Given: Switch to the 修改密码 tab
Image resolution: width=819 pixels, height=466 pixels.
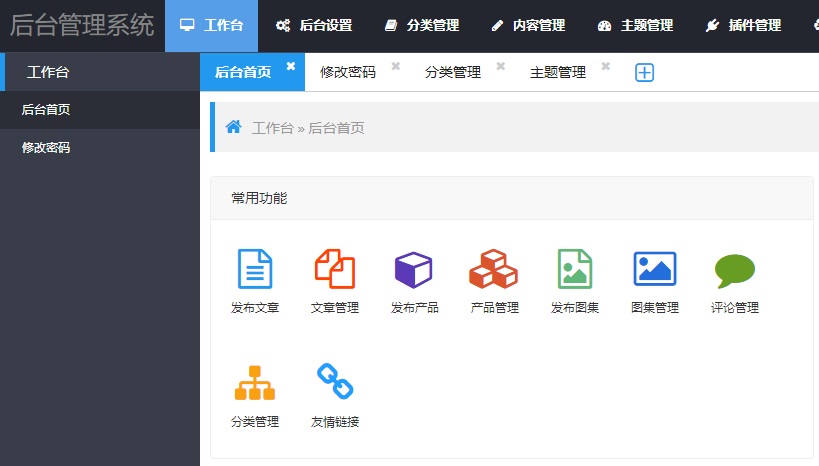Looking at the screenshot, I should click(x=348, y=72).
